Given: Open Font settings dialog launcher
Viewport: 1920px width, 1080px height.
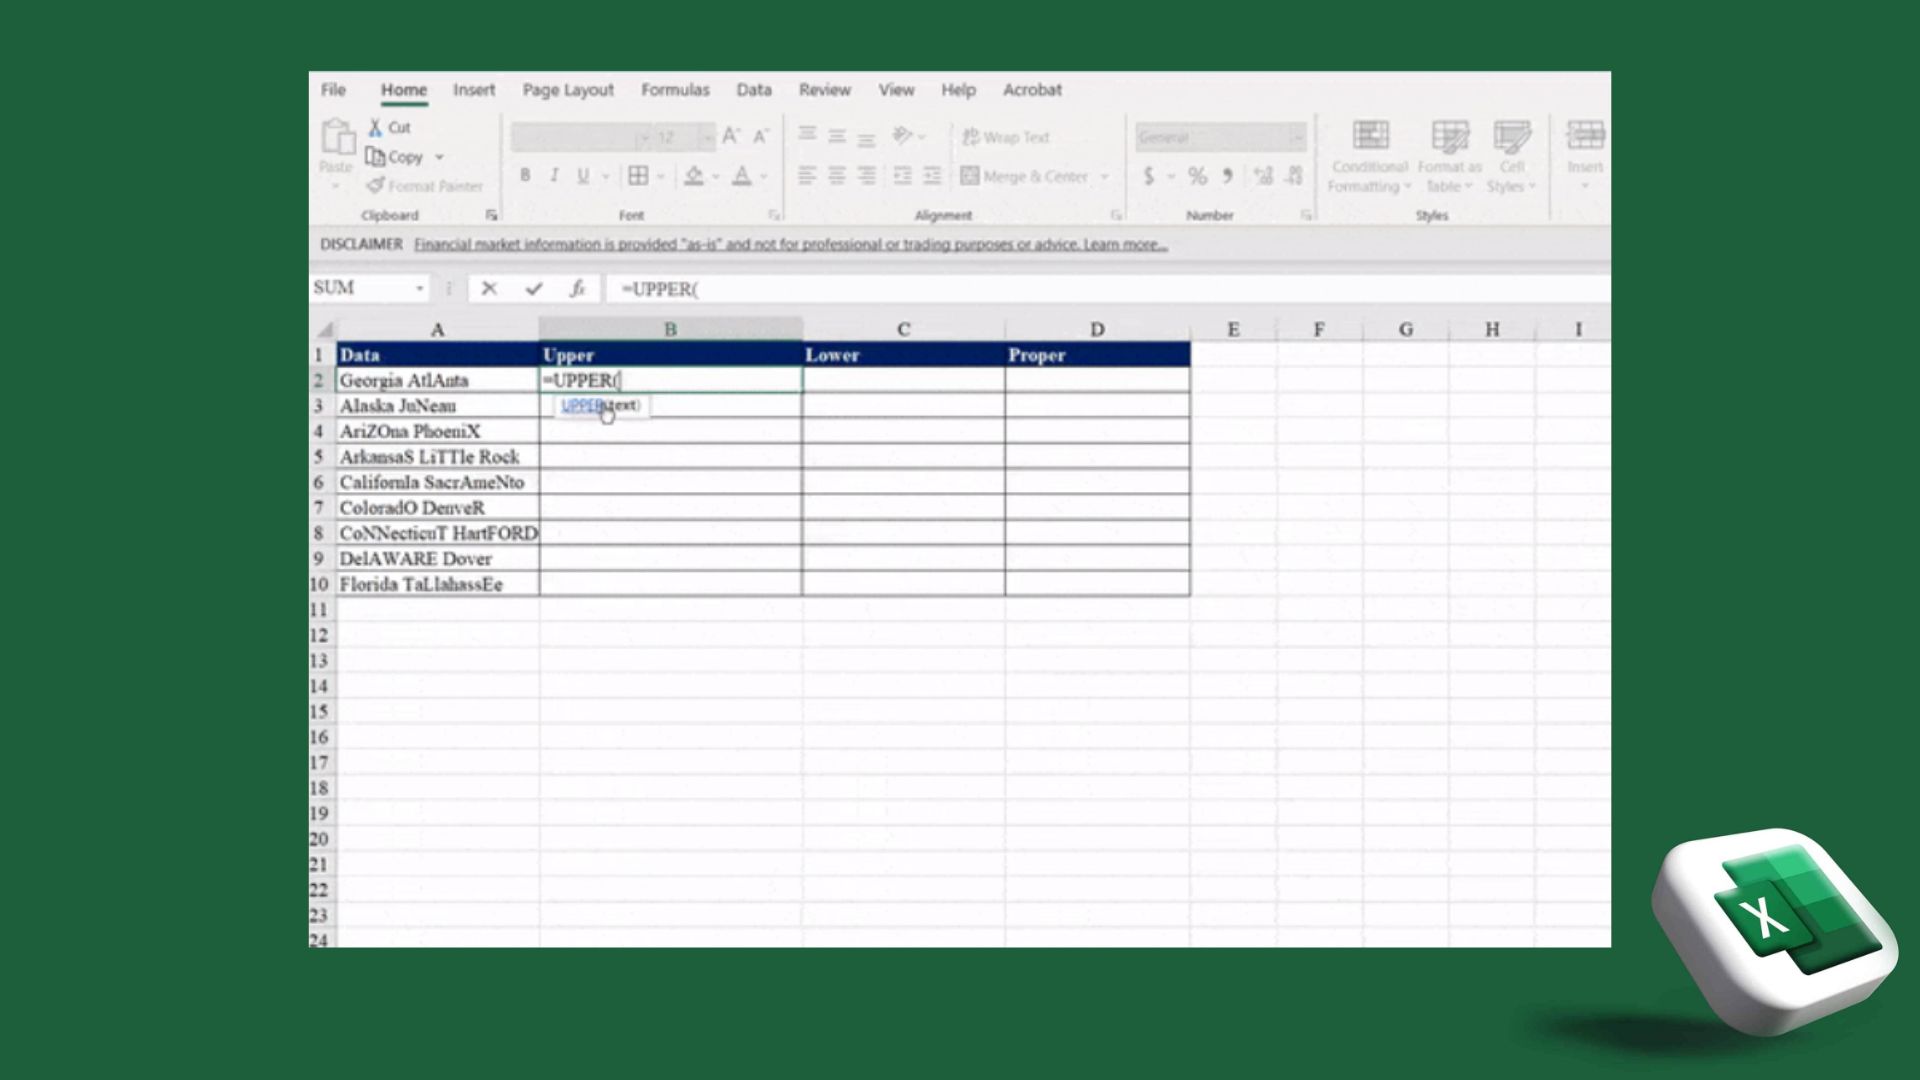Looking at the screenshot, I should click(x=774, y=215).
